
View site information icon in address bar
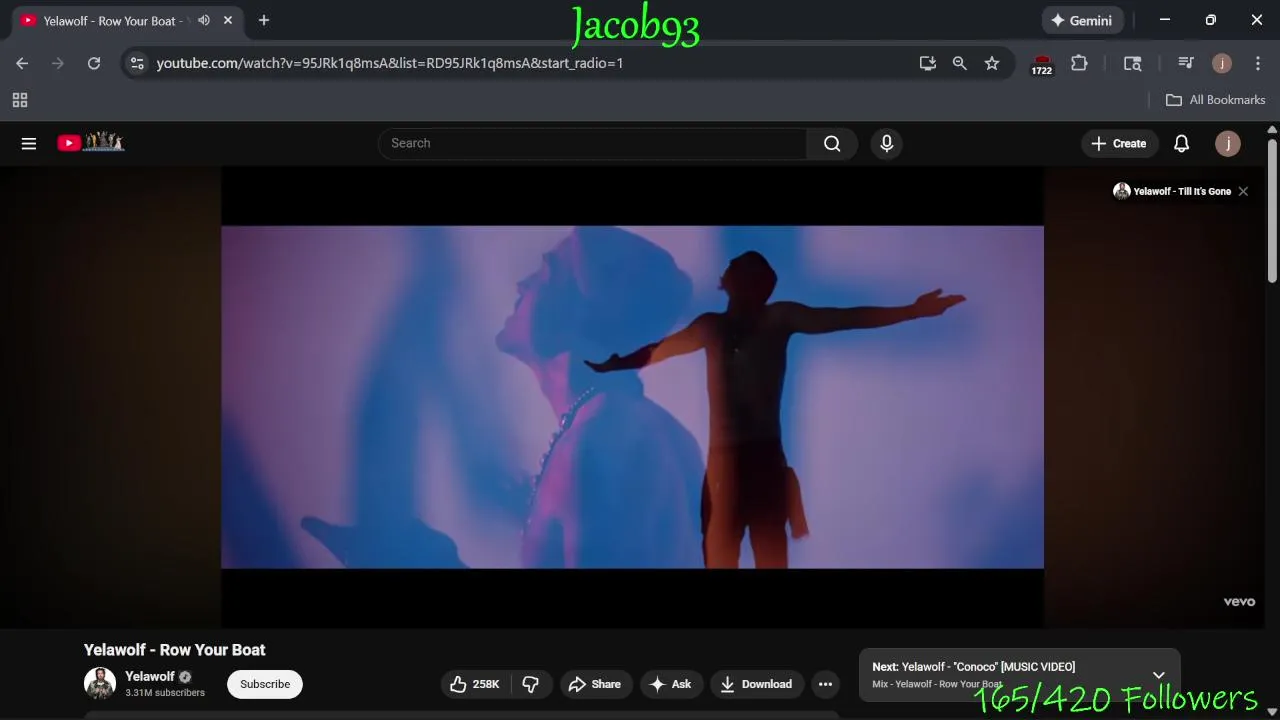coord(137,63)
